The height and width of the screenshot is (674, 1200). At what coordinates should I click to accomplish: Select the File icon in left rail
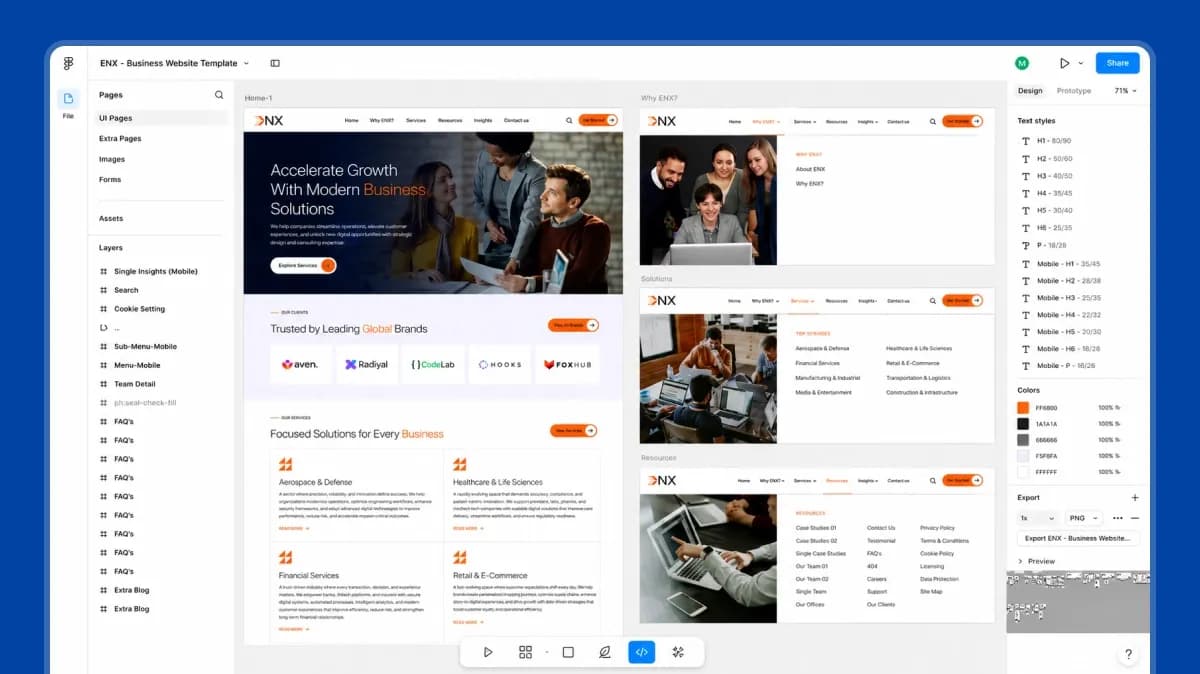(68, 99)
